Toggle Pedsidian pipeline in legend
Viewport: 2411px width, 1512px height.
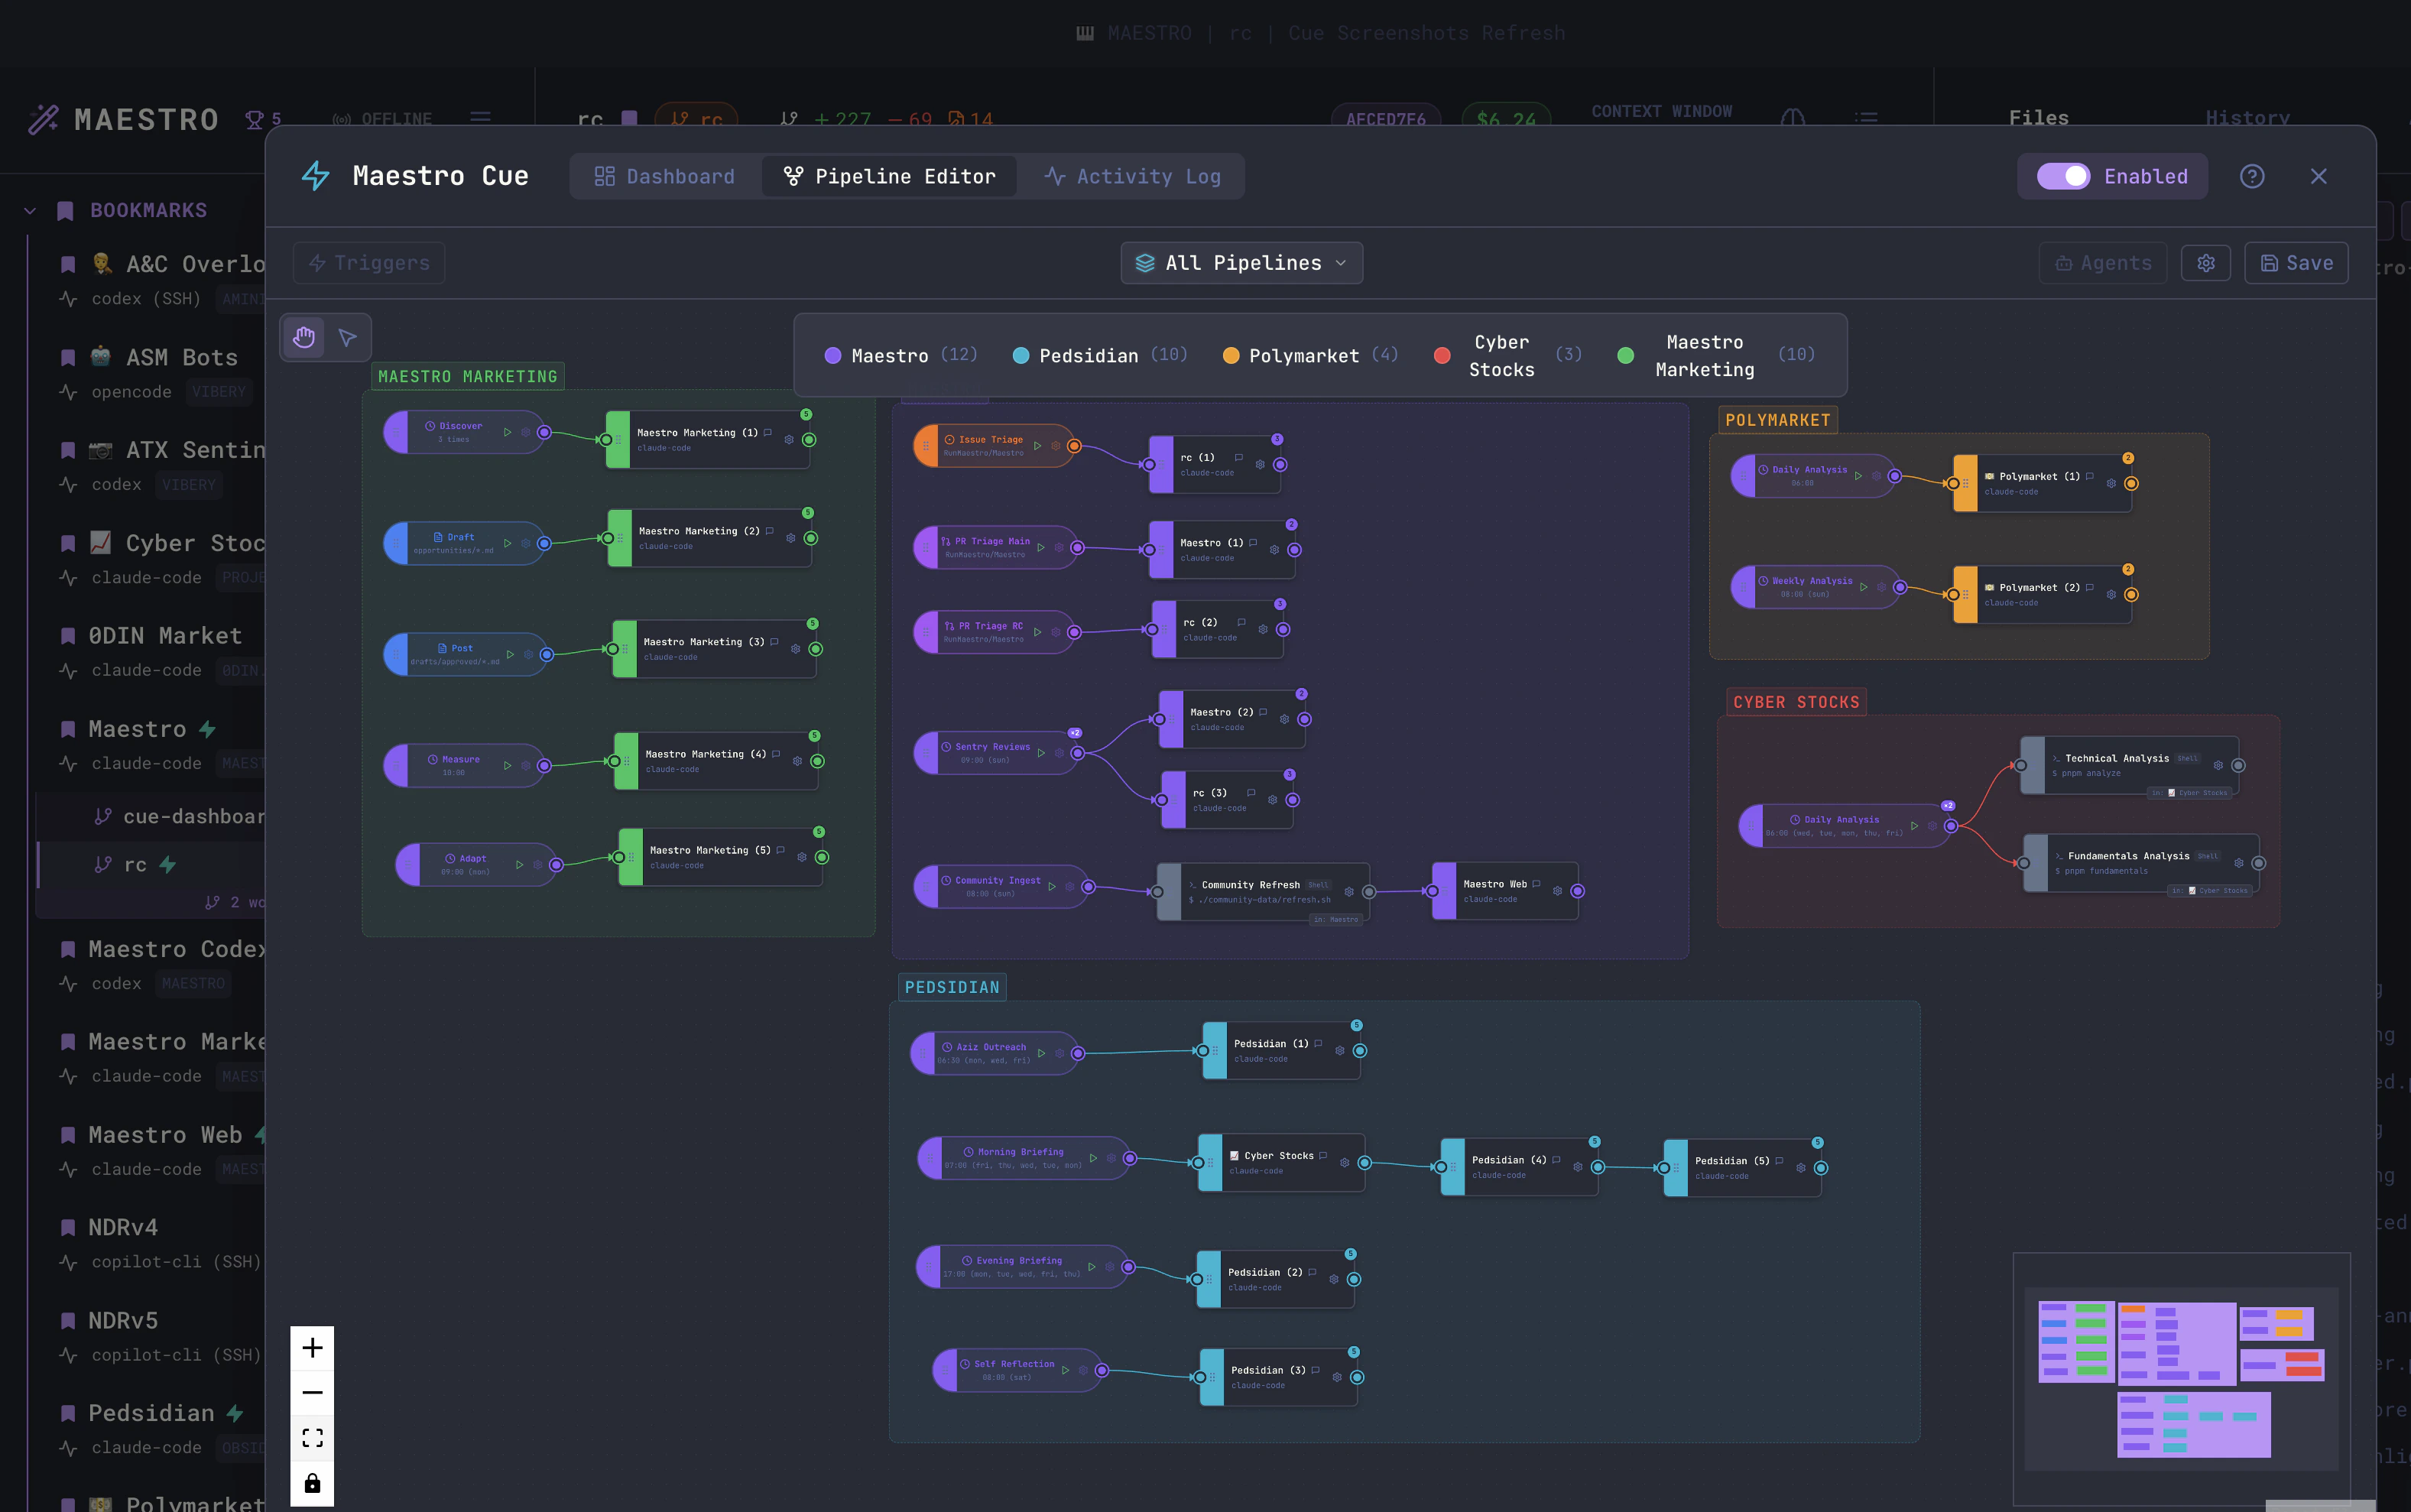click(x=1100, y=356)
